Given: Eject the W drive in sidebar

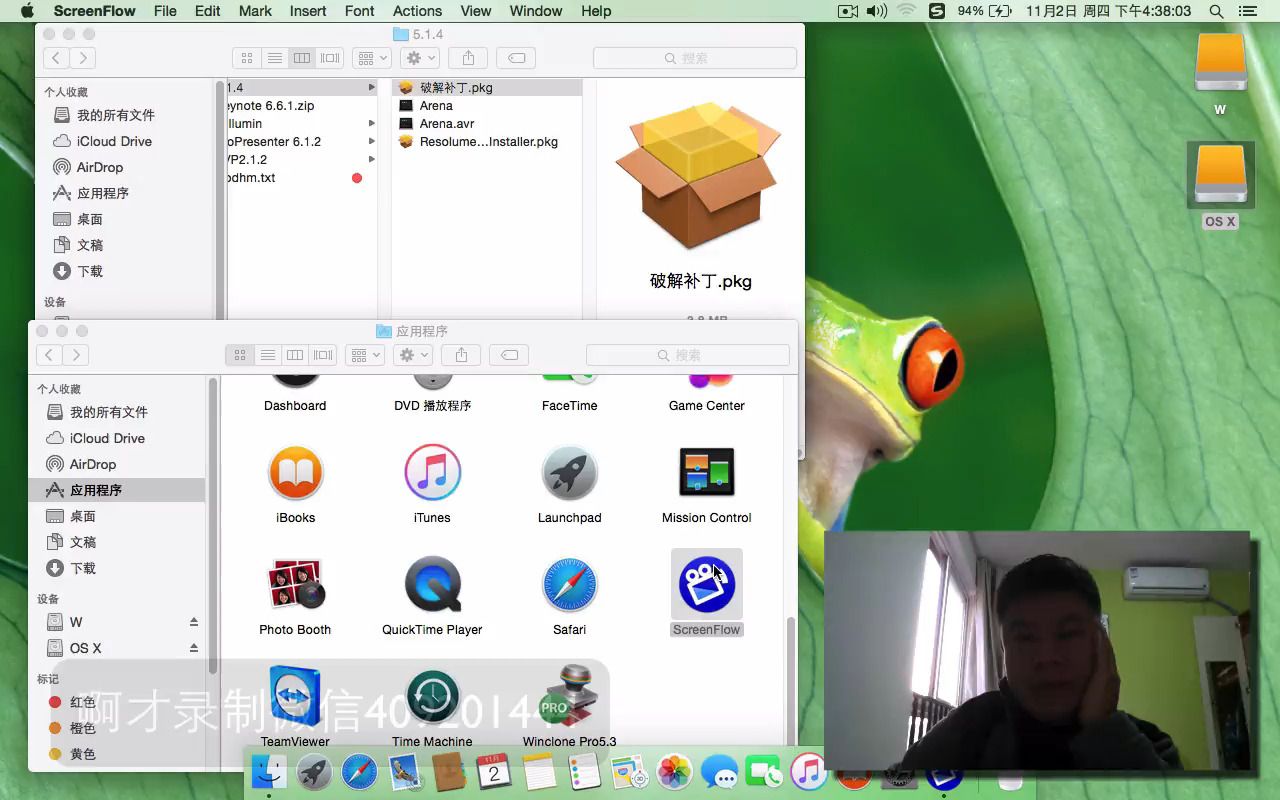Looking at the screenshot, I should click(x=194, y=622).
